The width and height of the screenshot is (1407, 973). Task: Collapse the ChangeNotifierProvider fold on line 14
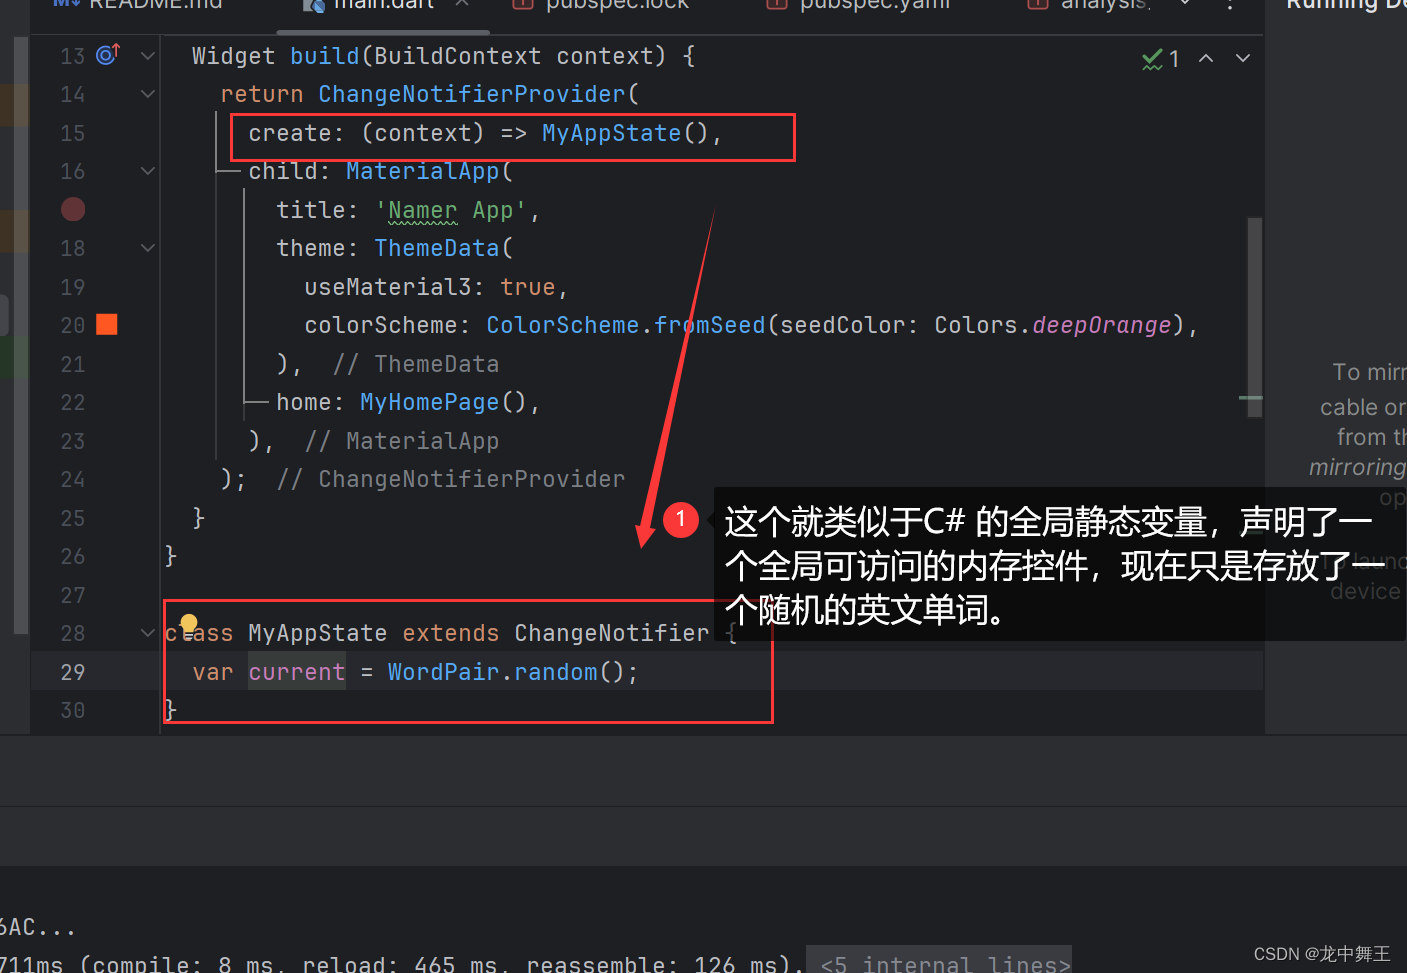tap(148, 94)
